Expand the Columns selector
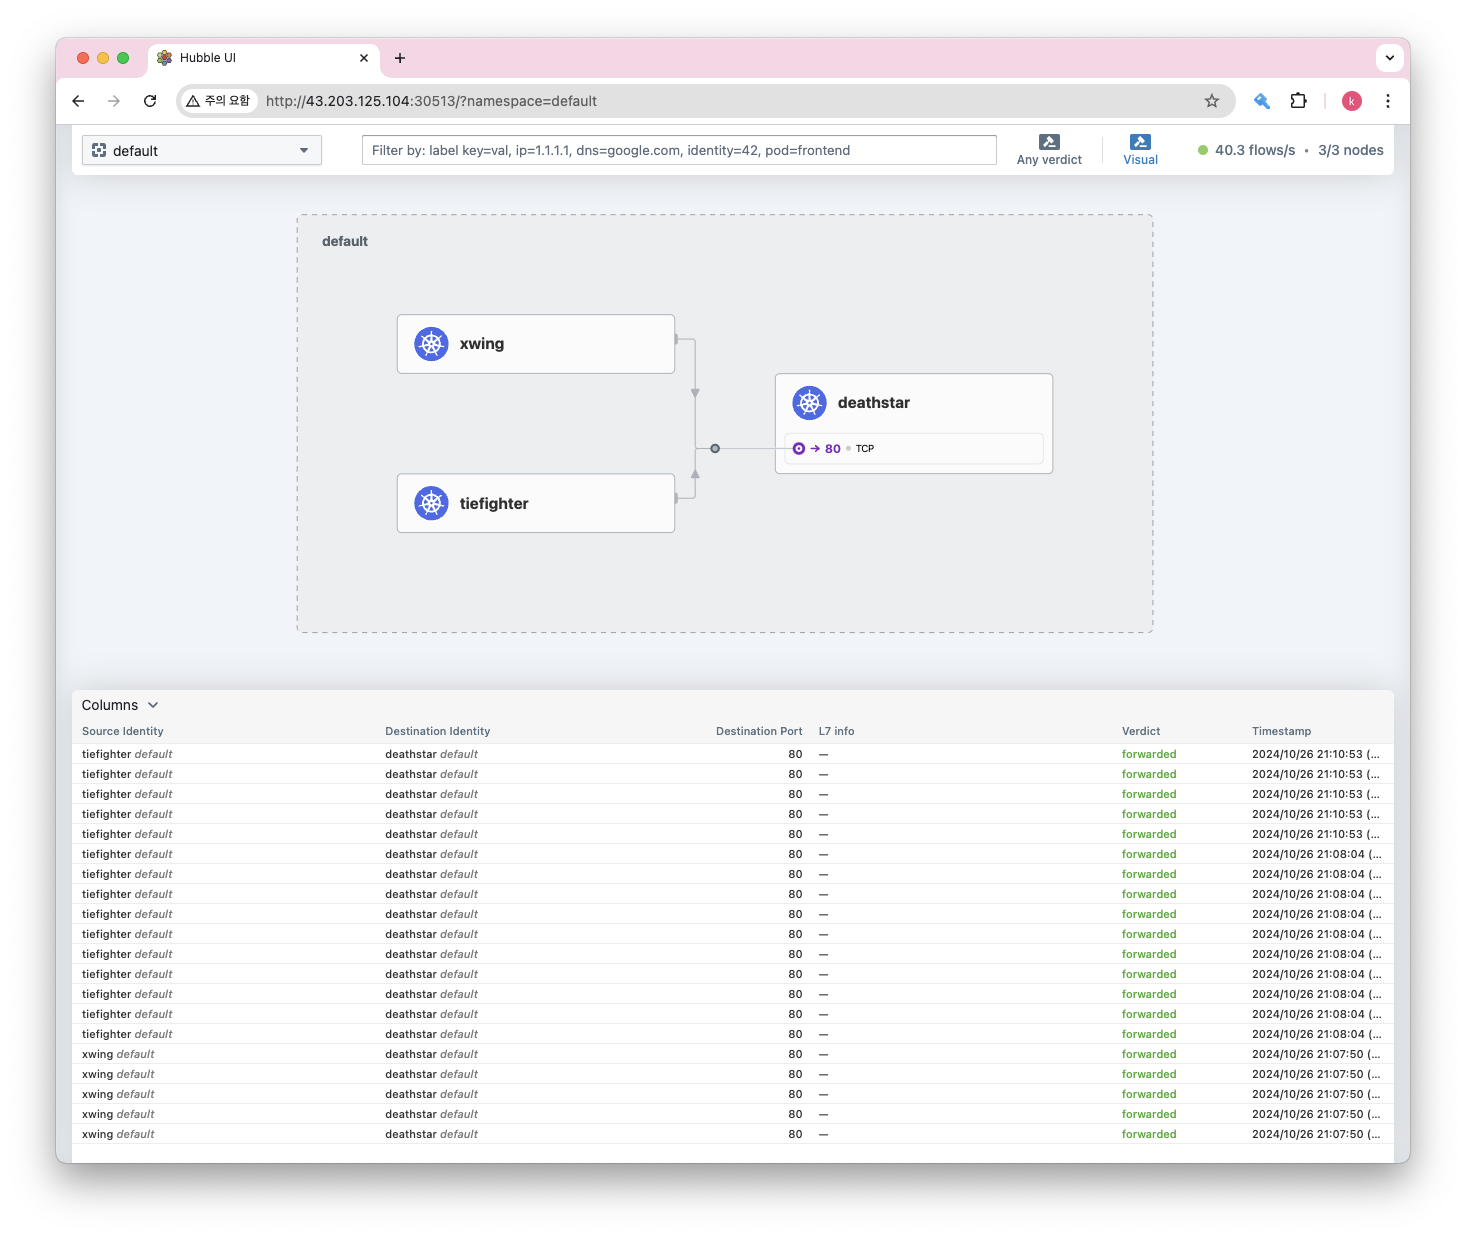 pyautogui.click(x=120, y=705)
